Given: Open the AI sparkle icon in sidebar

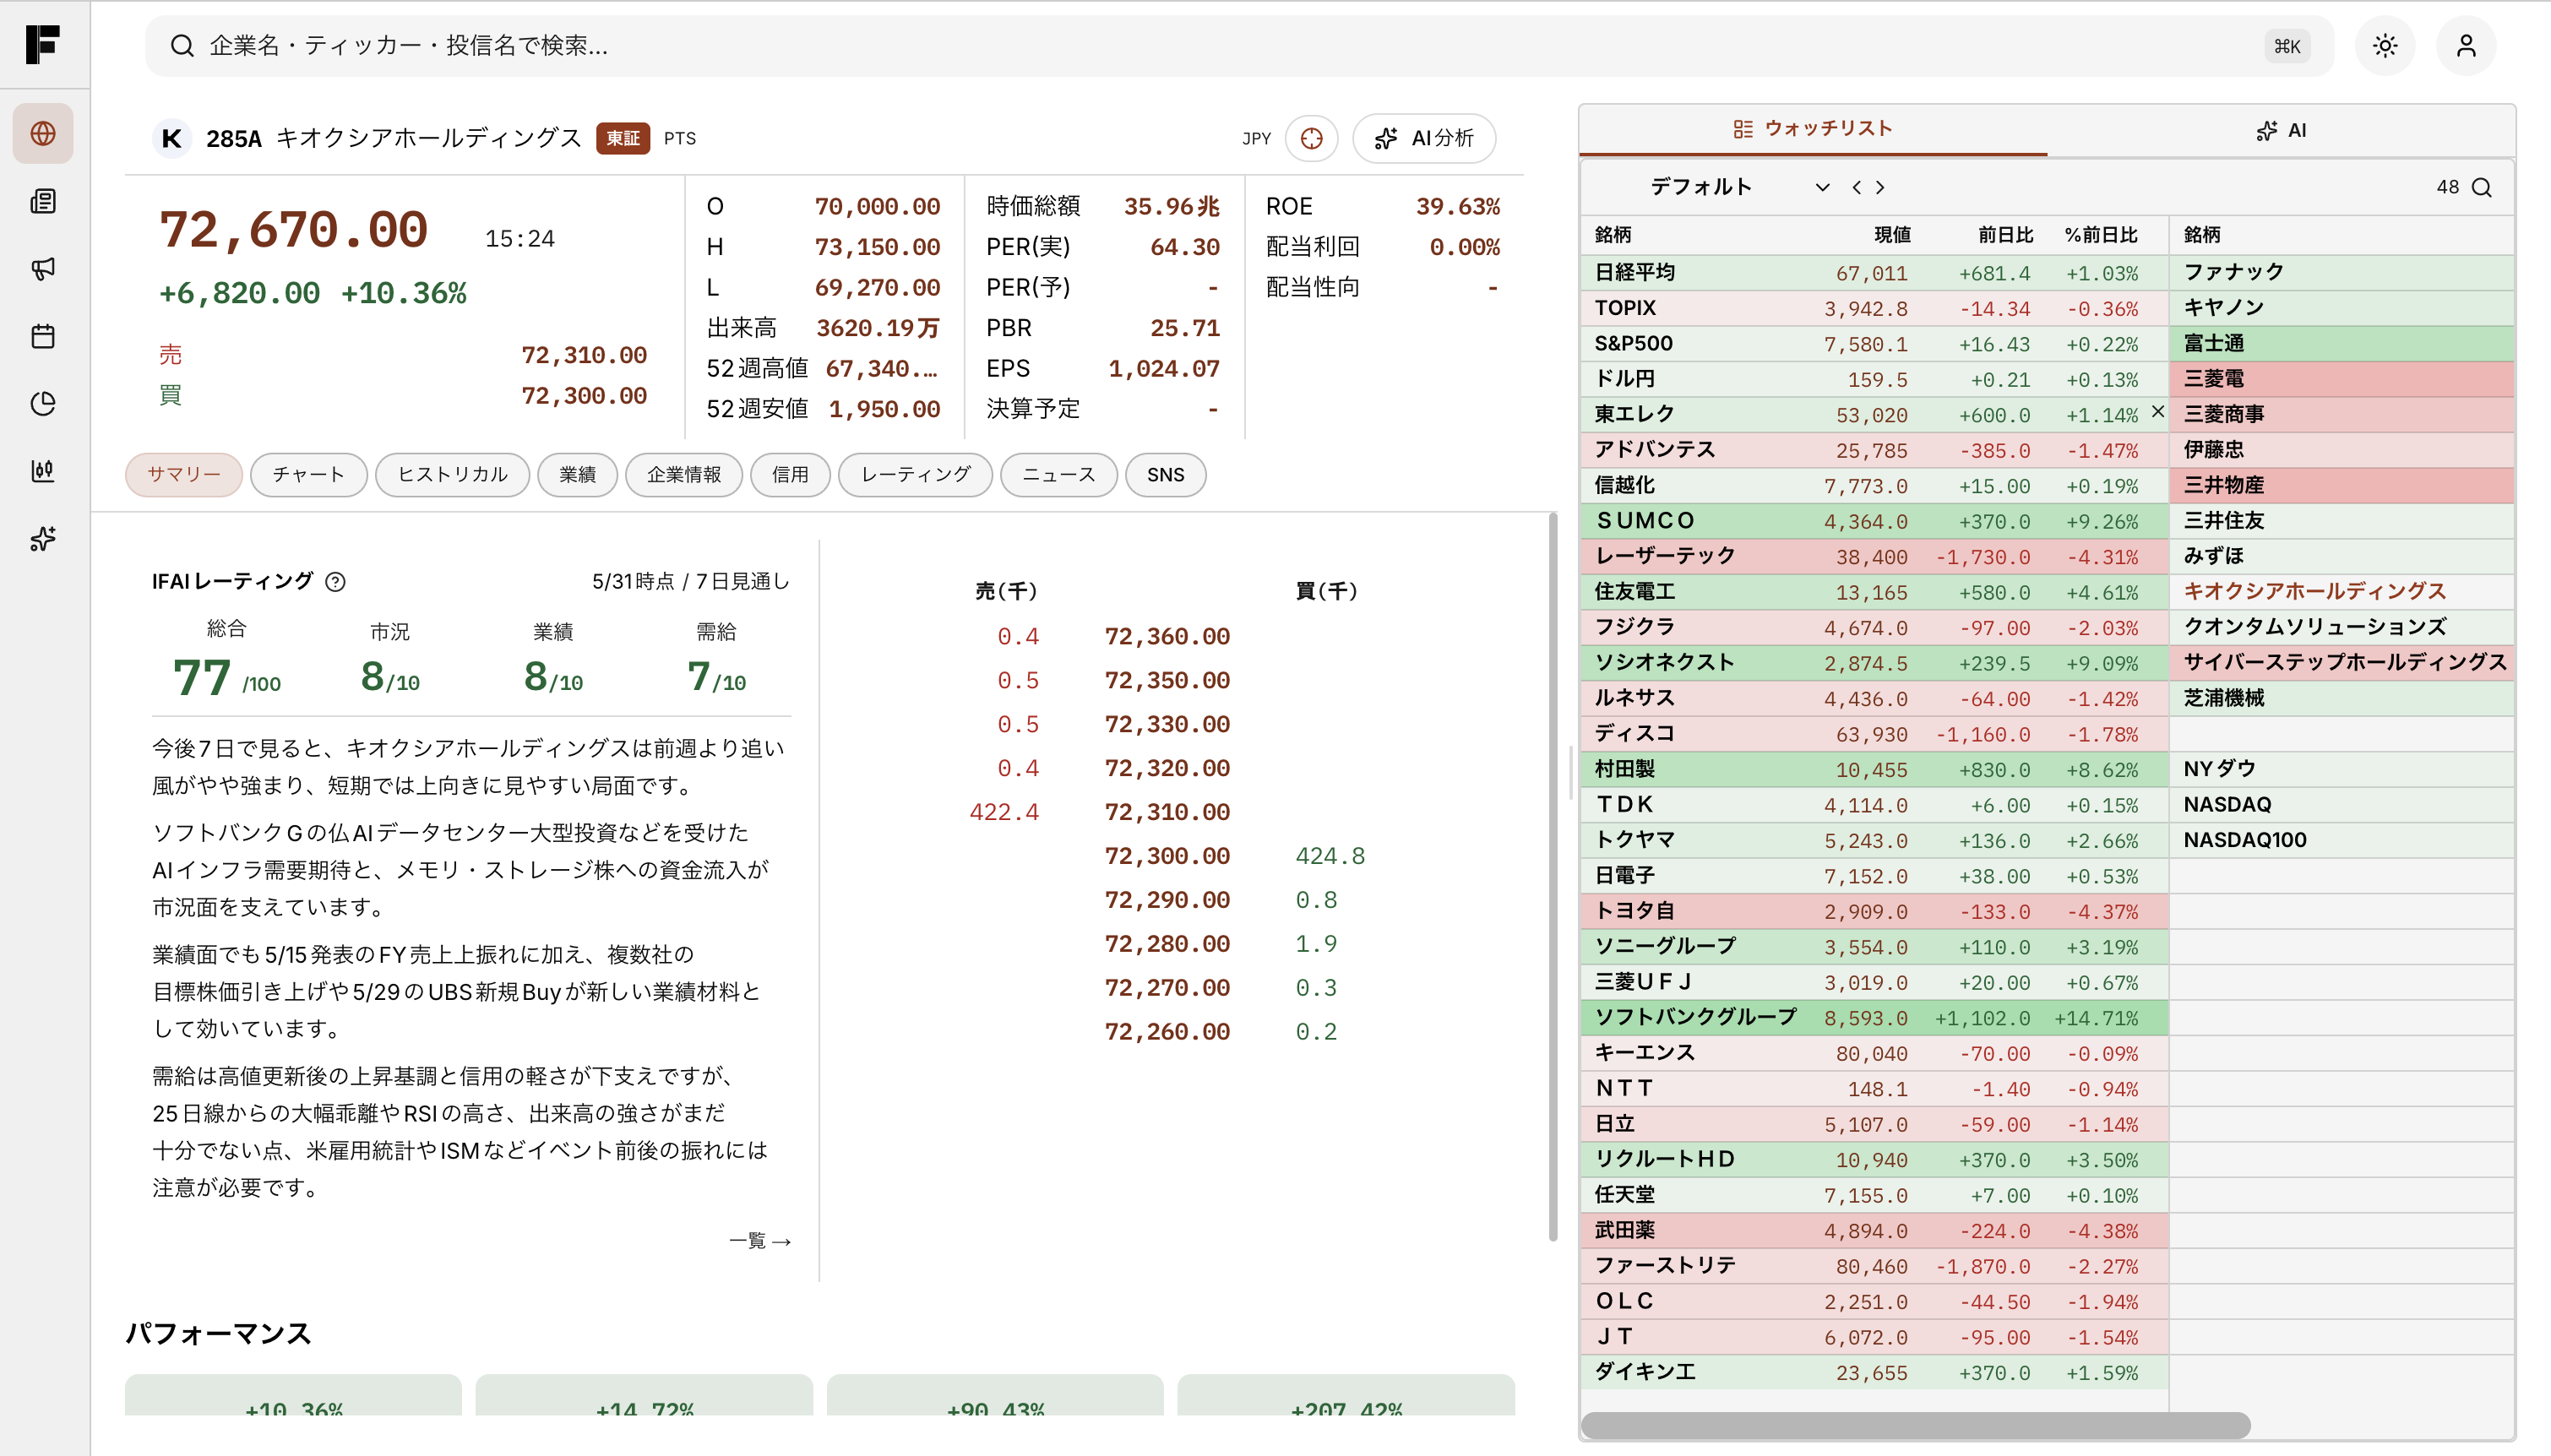Looking at the screenshot, I should click(43, 539).
